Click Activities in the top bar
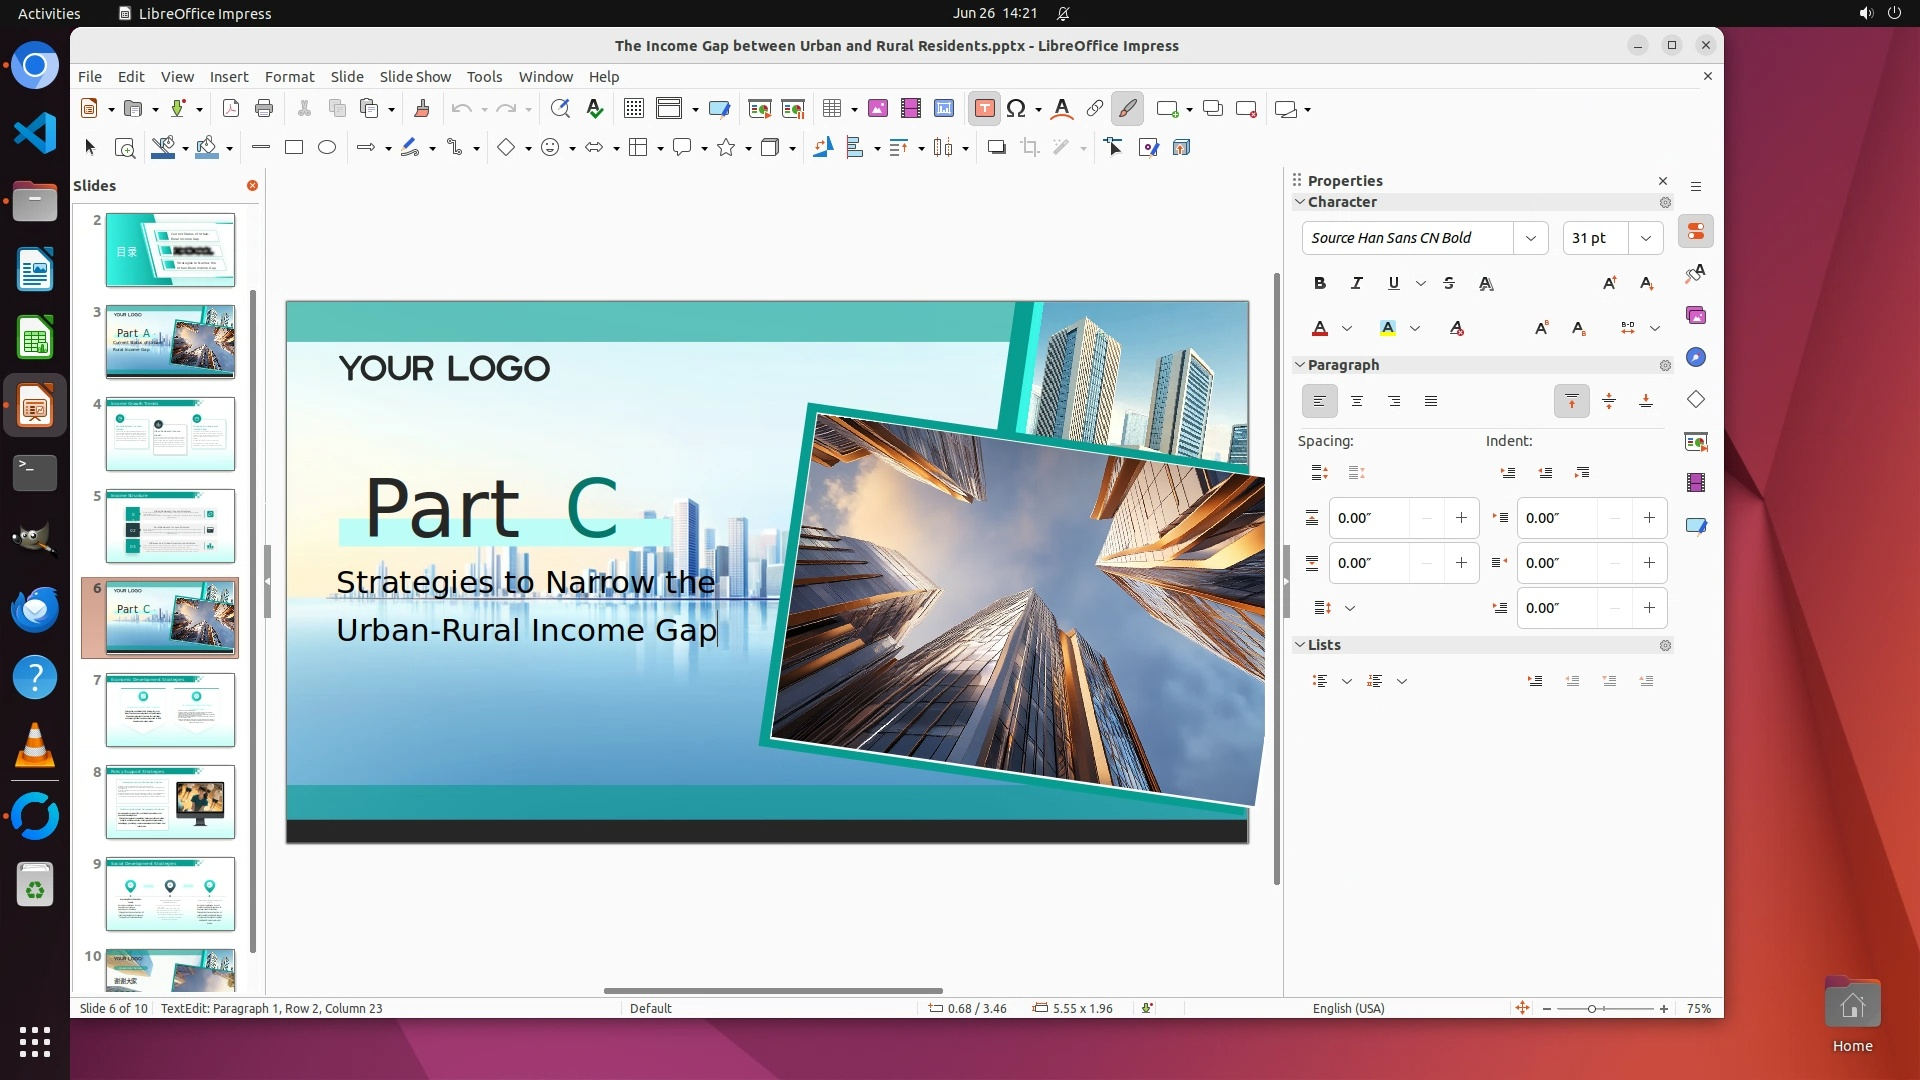Screen dimensions: 1920x1080 [x=49, y=13]
